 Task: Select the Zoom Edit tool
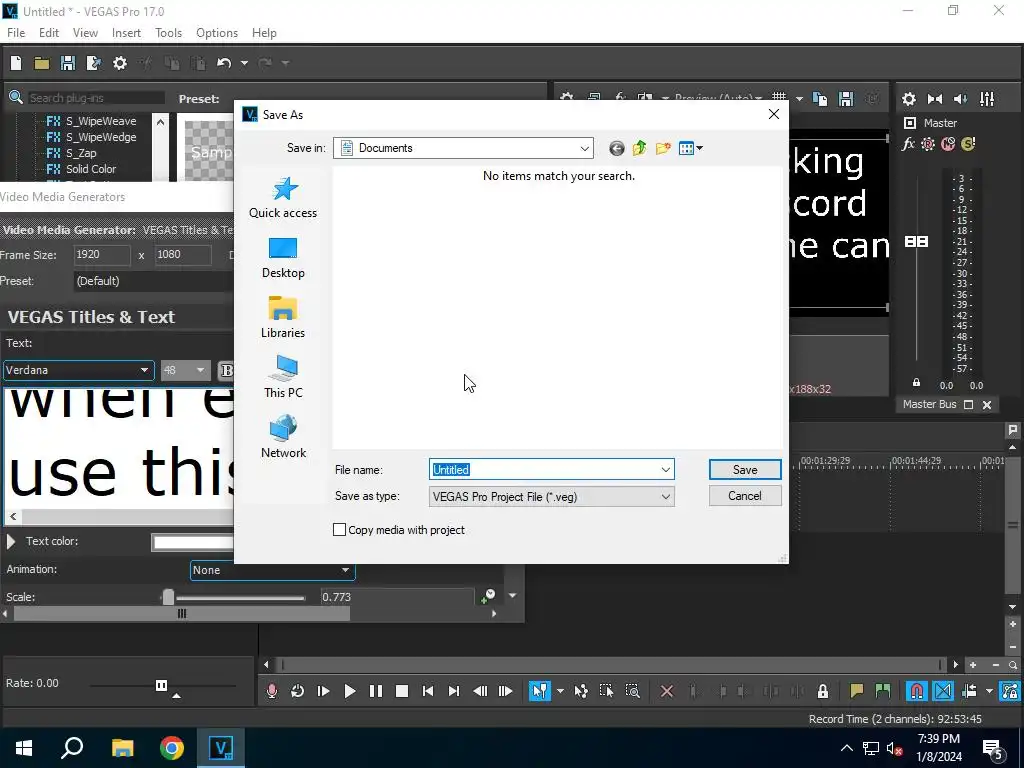pos(632,691)
